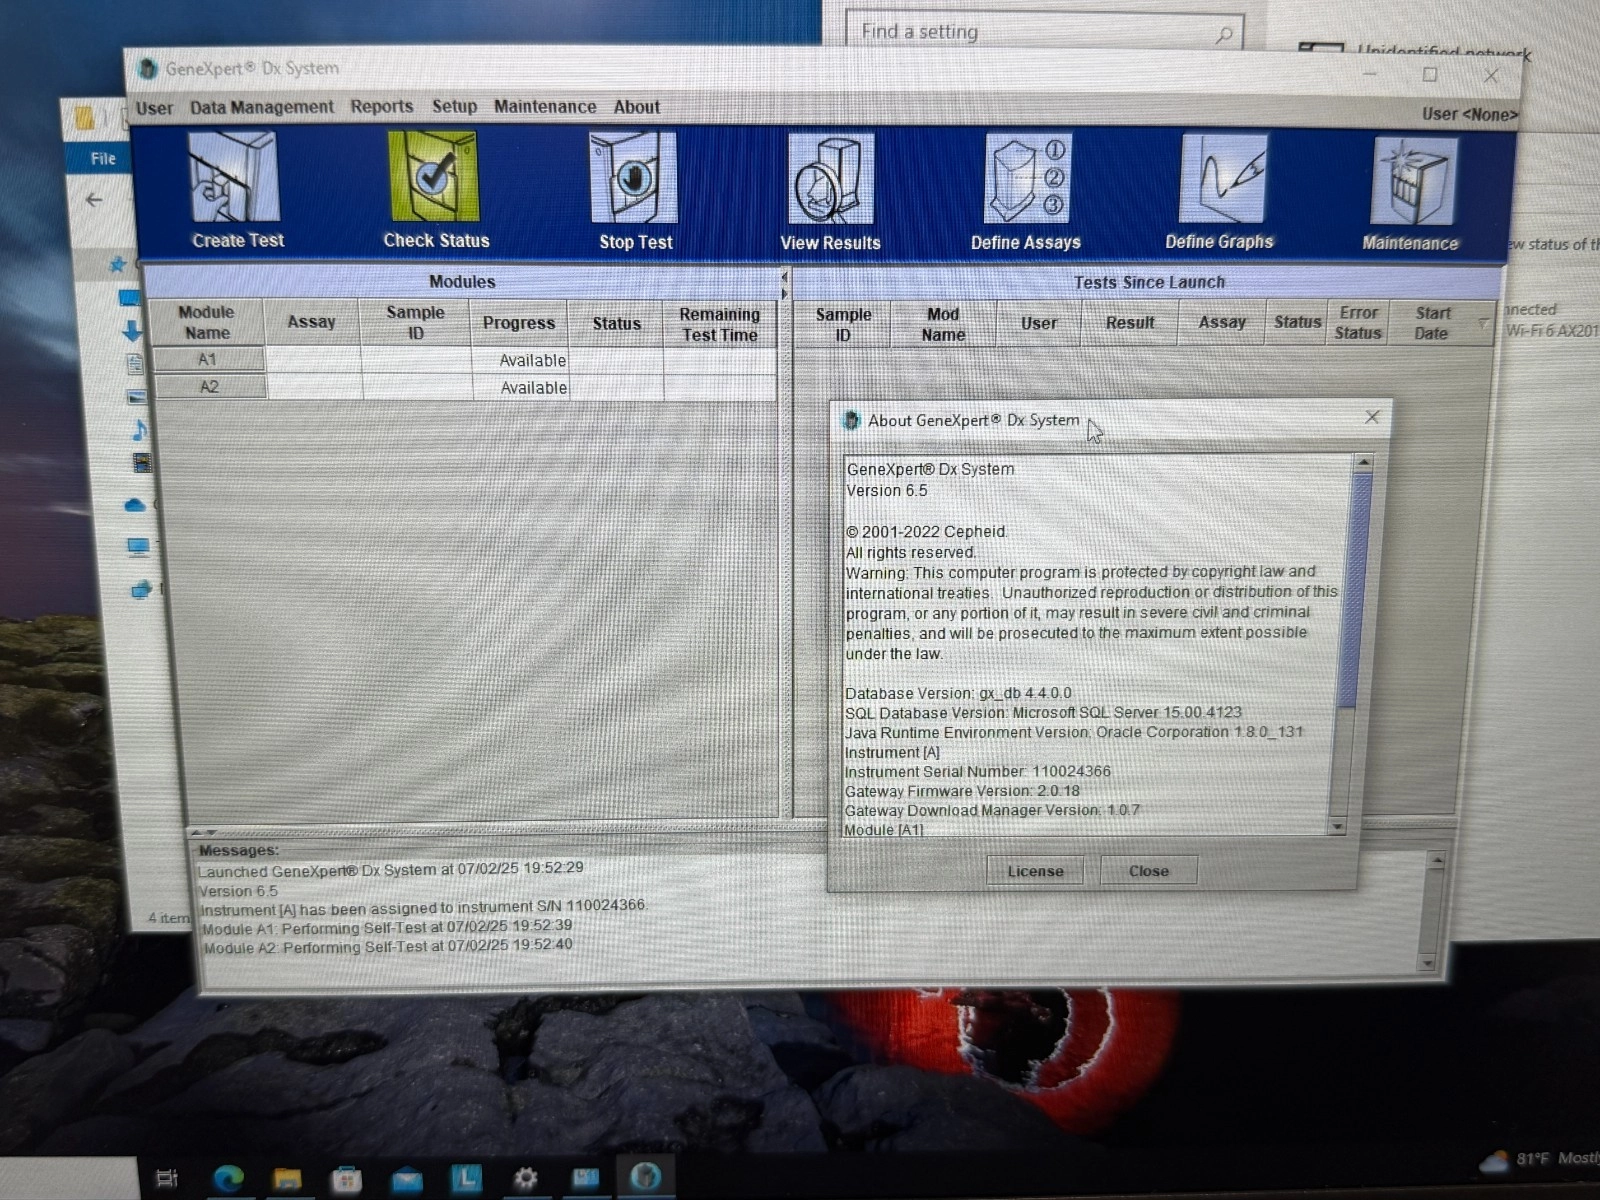Image resolution: width=1600 pixels, height=1200 pixels.
Task: Switch to GeneXpert taskbar icon
Action: point(645,1177)
